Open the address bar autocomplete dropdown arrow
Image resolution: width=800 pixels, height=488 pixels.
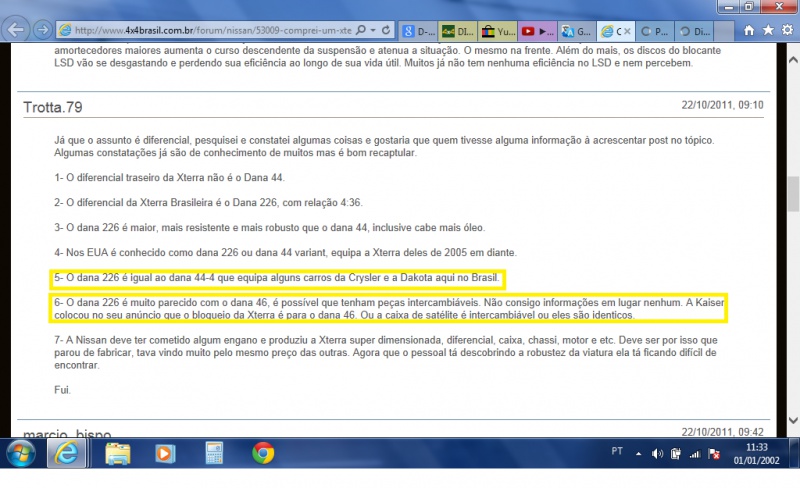(x=373, y=30)
